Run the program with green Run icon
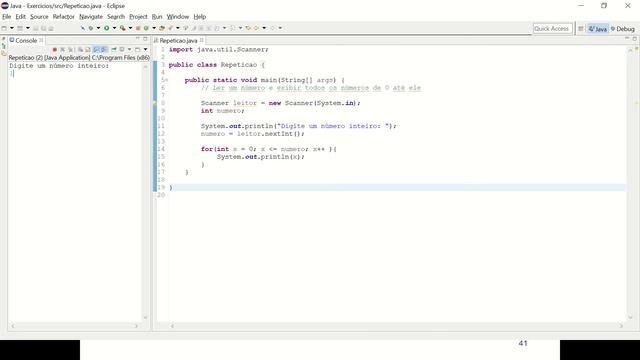Screen dimensions: 640x360 pyautogui.click(x=107, y=28)
